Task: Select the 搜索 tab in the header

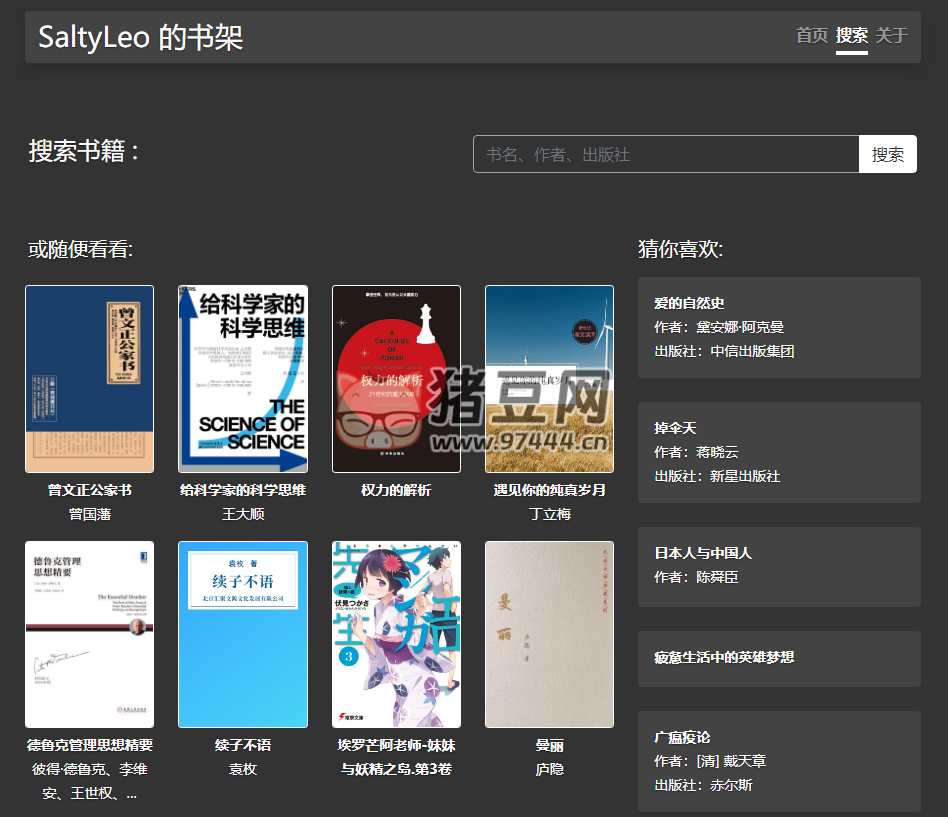Action: tap(851, 36)
